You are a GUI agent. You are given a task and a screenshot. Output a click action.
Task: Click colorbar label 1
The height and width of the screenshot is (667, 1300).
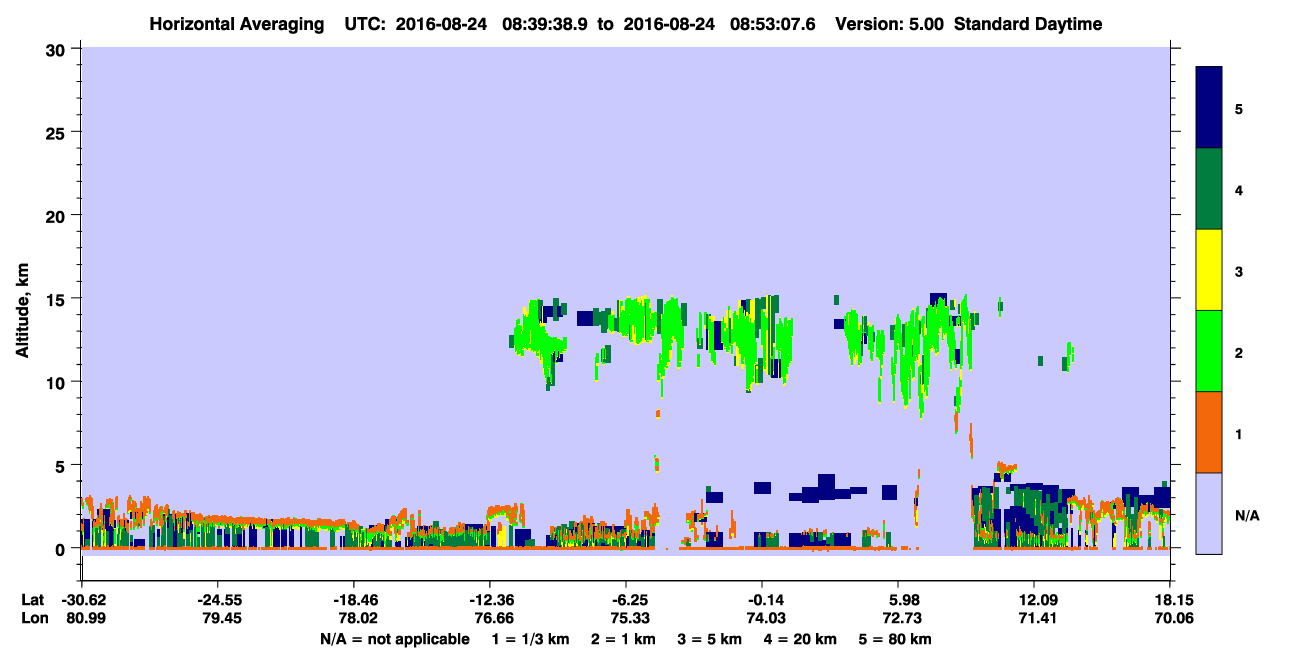(x=1239, y=434)
